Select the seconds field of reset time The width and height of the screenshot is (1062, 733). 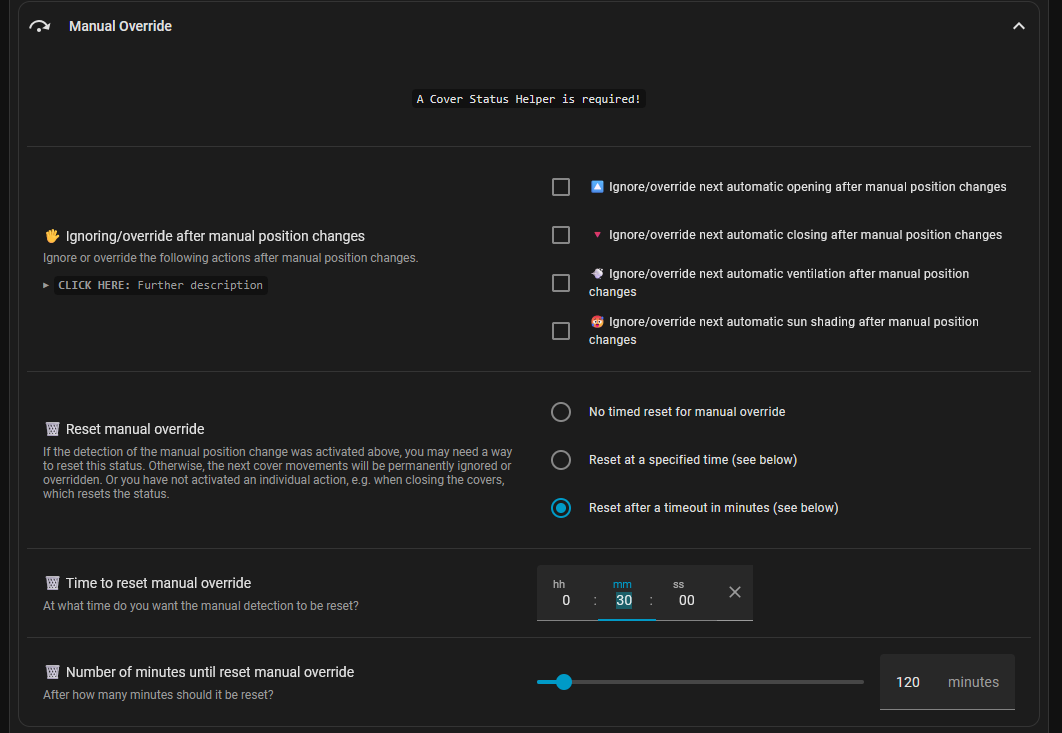[686, 600]
